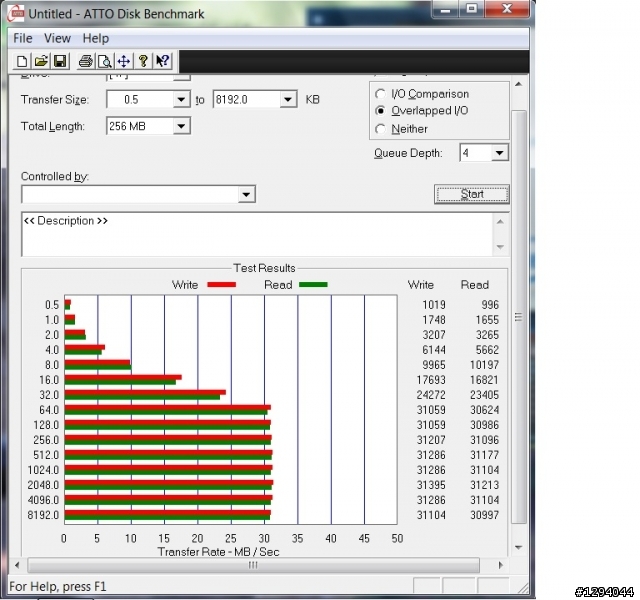Image resolution: width=640 pixels, height=600 pixels.
Task: Click the Transfer Rate - MB / Sec label
Action: point(218,552)
